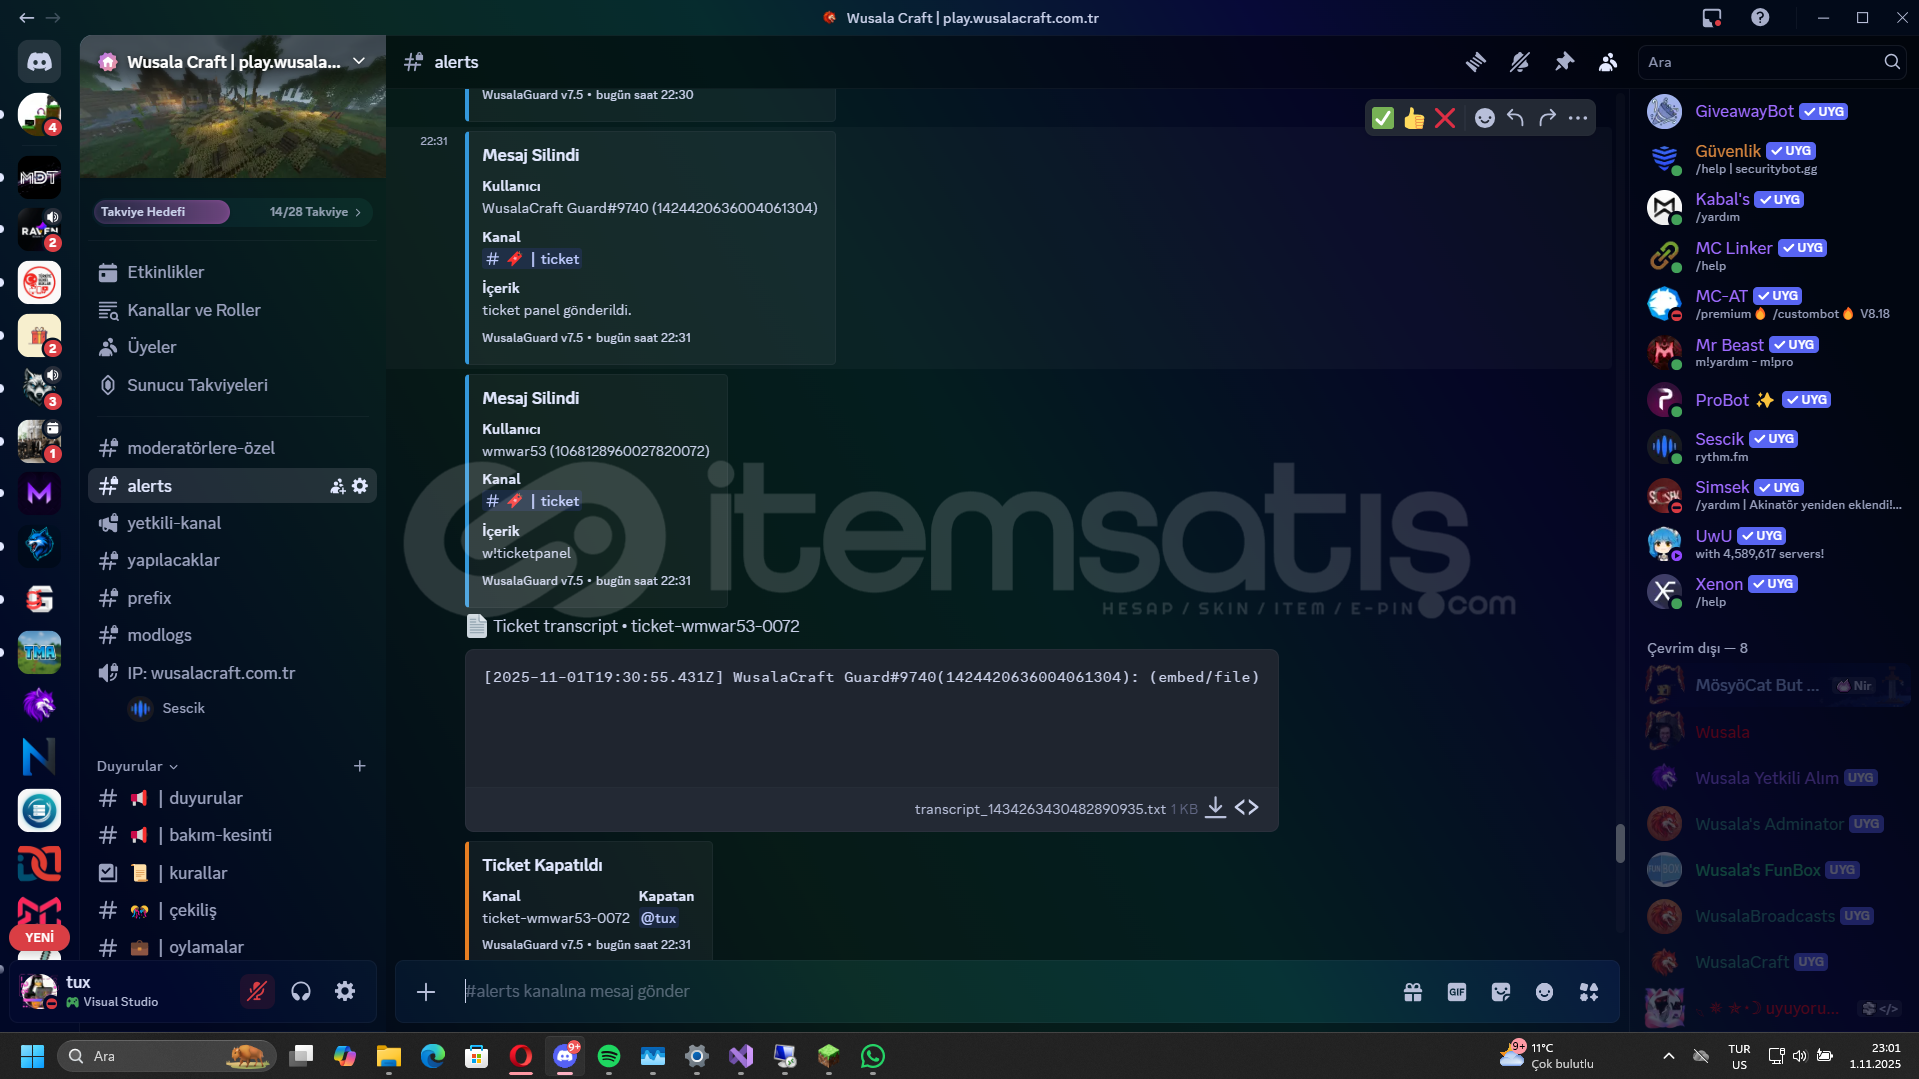Add green checkmark reaction to message
Image resolution: width=1919 pixels, height=1079 pixels.
tap(1382, 118)
